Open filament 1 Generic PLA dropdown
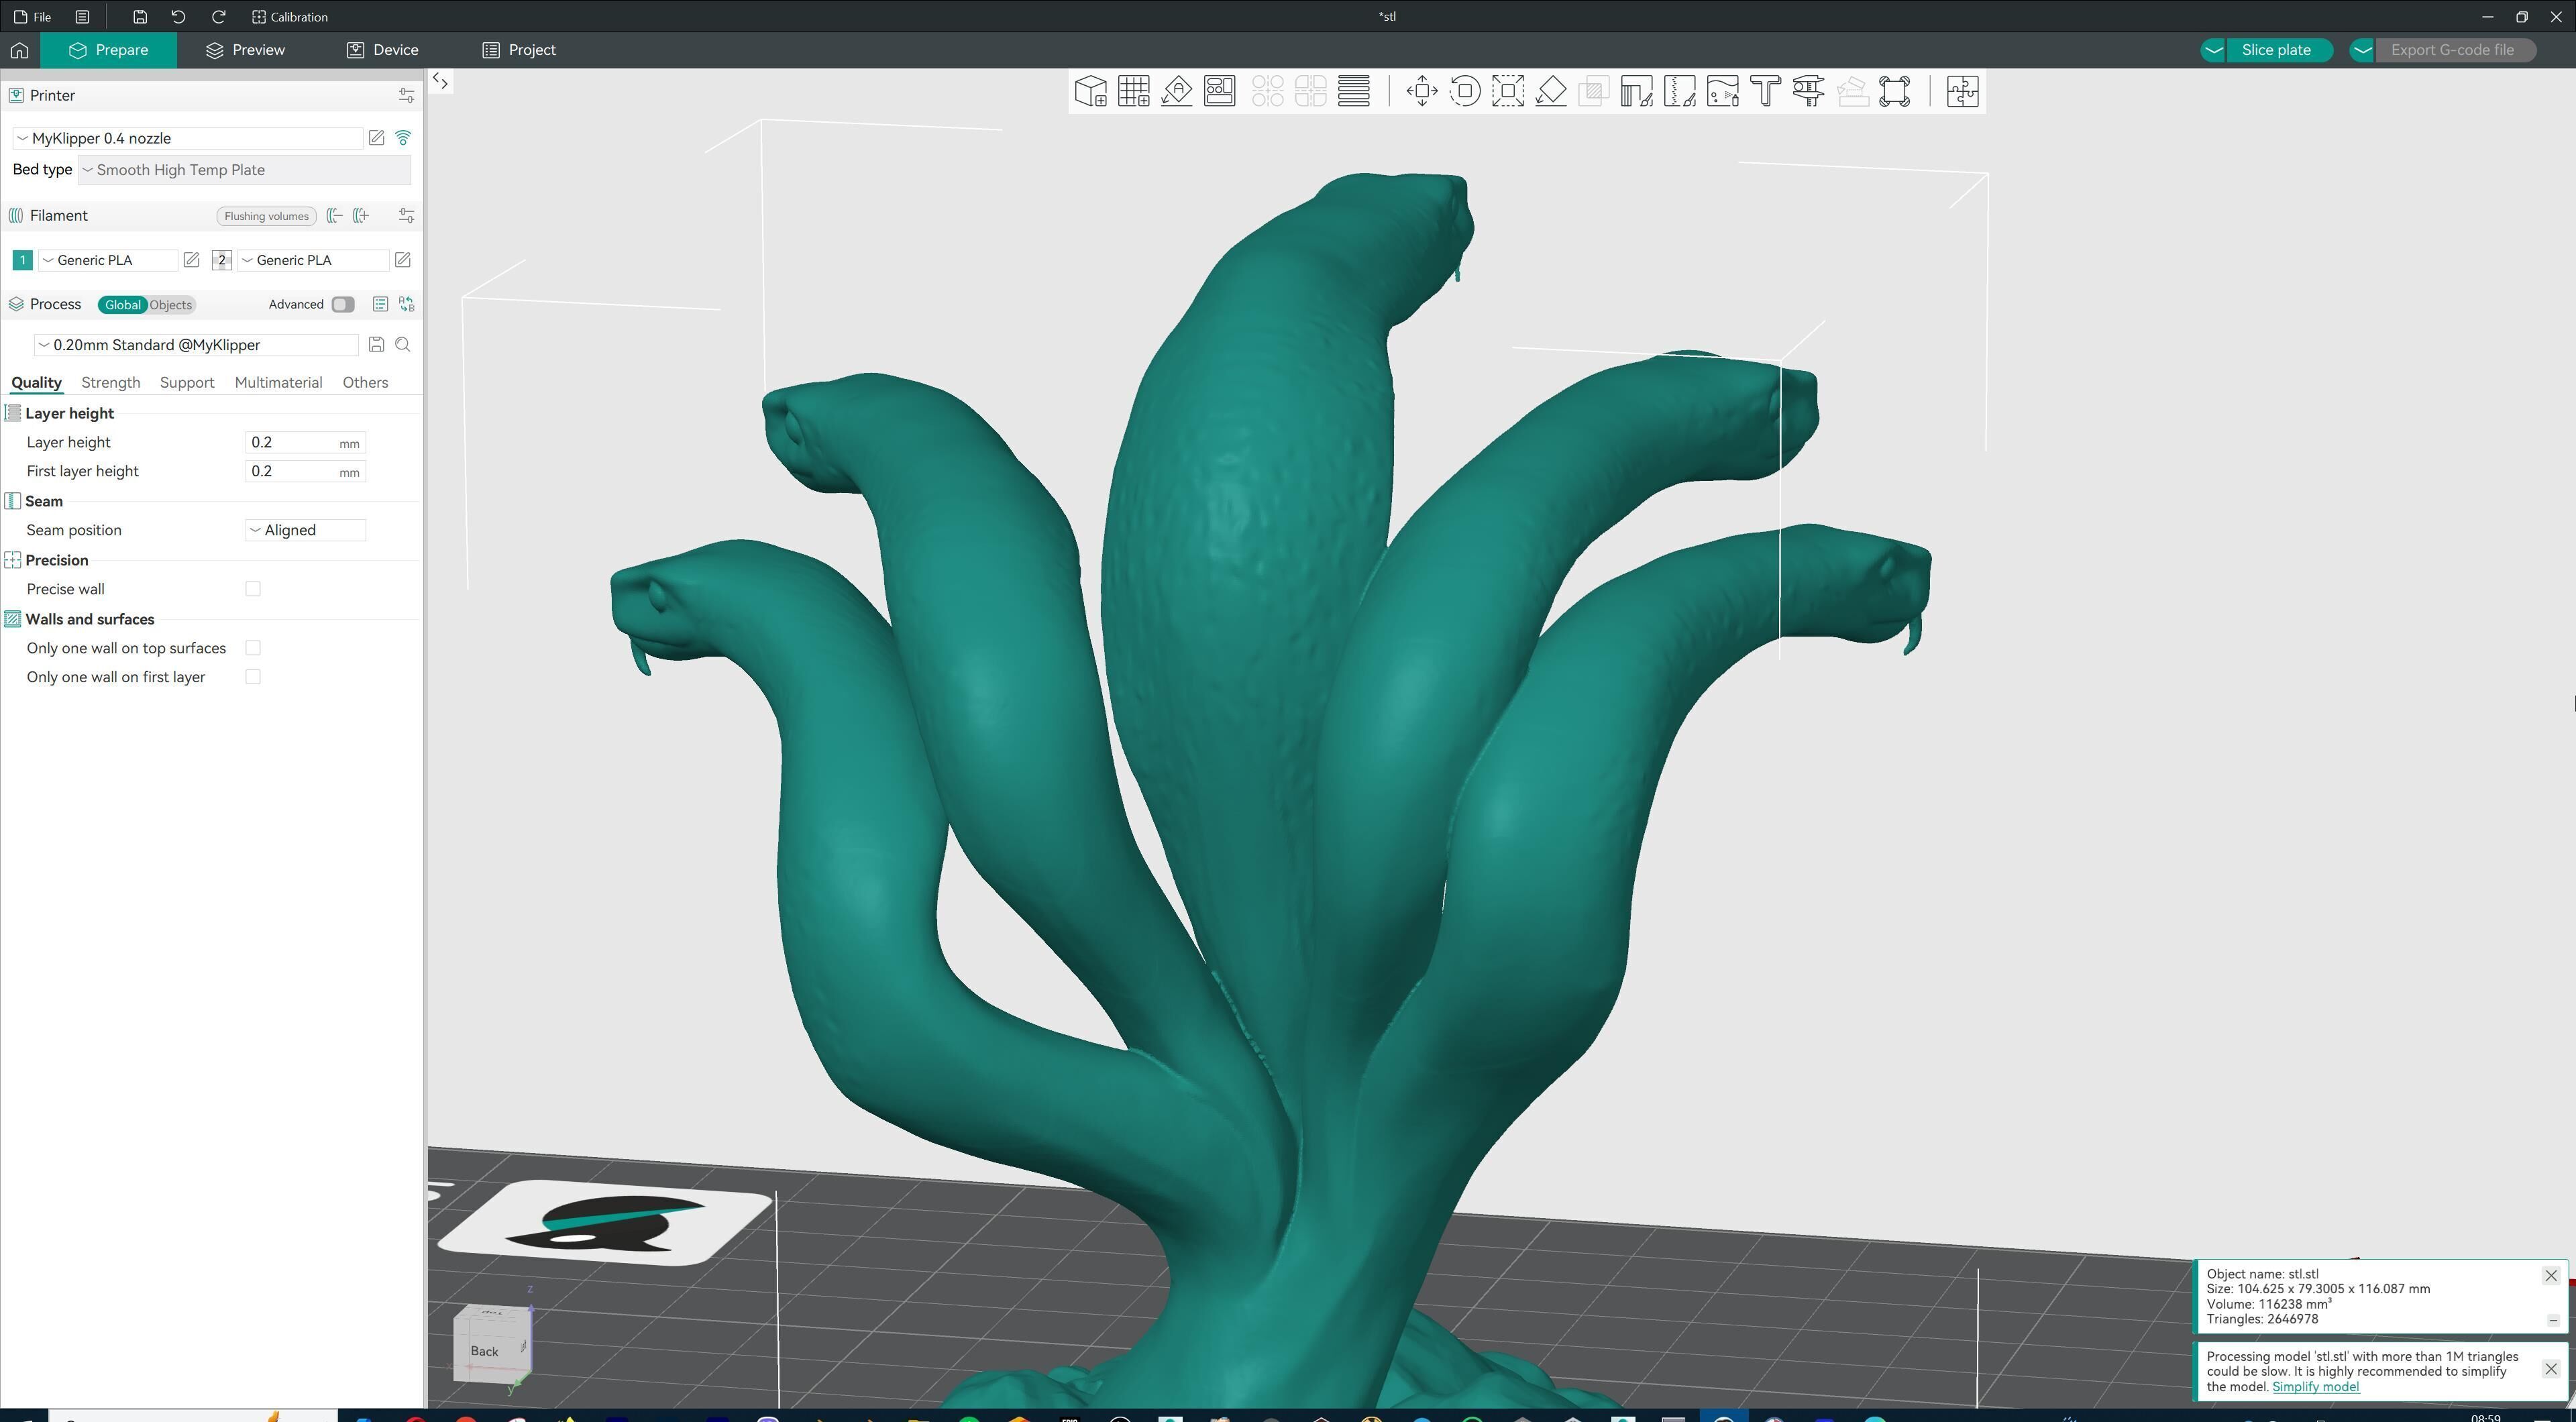Image resolution: width=2576 pixels, height=1422 pixels. click(x=108, y=260)
